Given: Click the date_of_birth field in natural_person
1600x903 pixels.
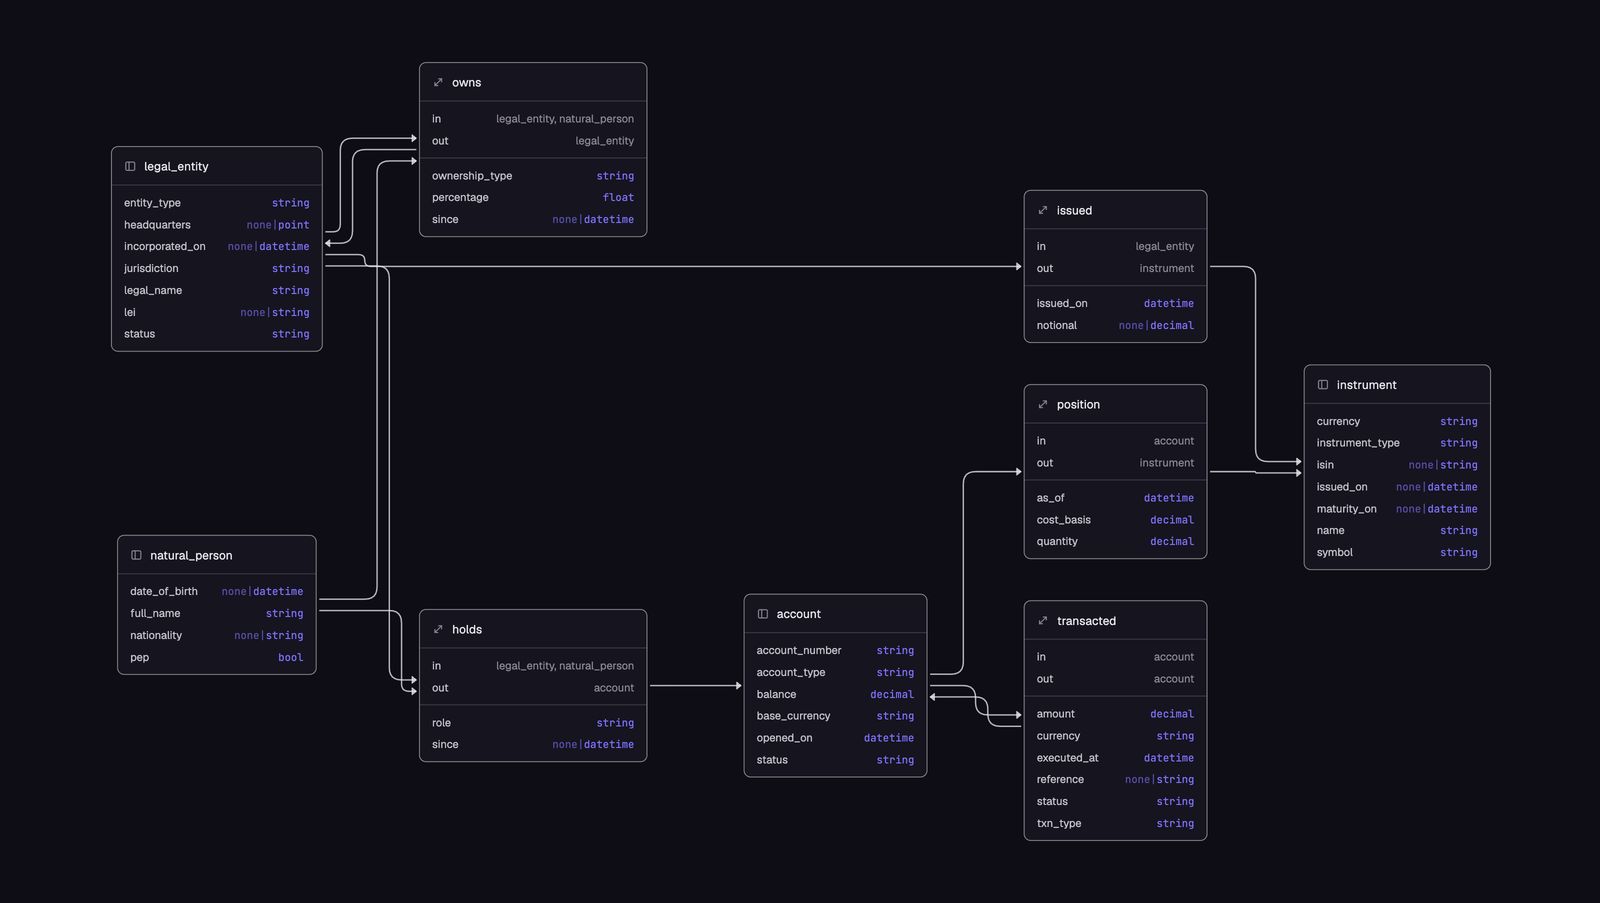Looking at the screenshot, I should tap(217, 591).
